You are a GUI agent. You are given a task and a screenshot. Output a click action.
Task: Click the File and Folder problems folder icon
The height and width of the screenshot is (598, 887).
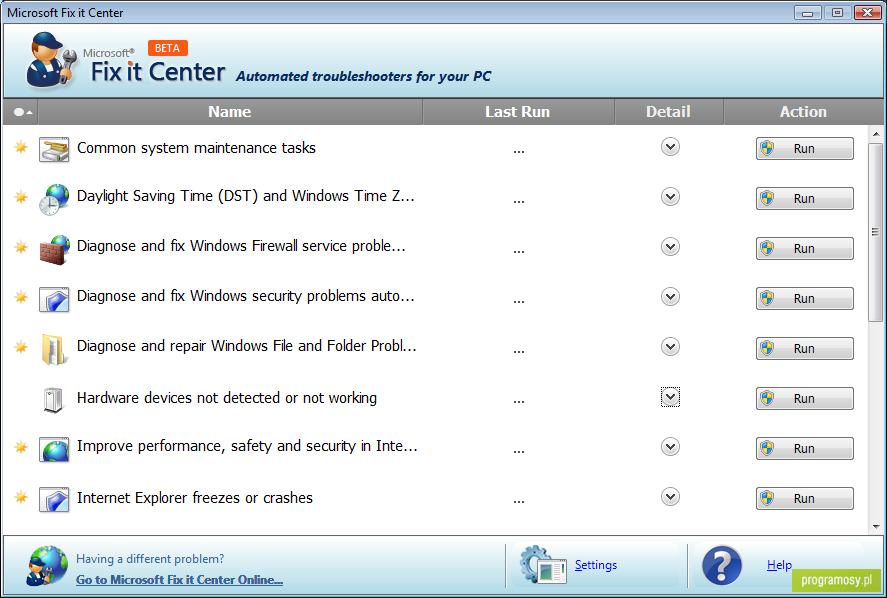(53, 349)
